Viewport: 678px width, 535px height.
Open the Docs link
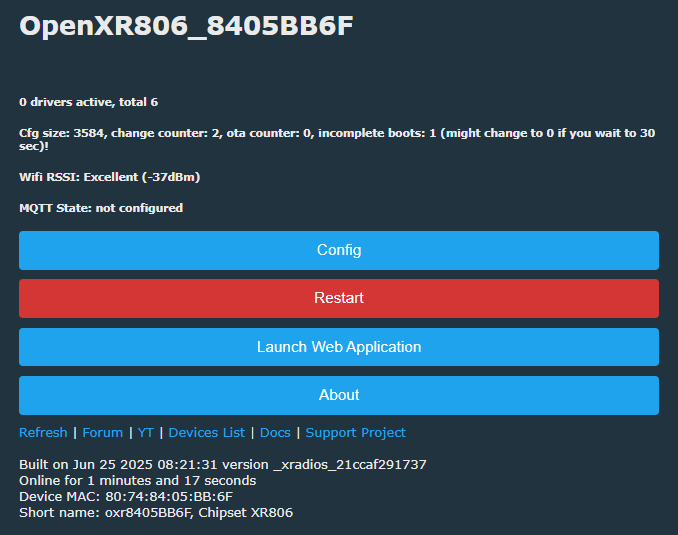275,432
